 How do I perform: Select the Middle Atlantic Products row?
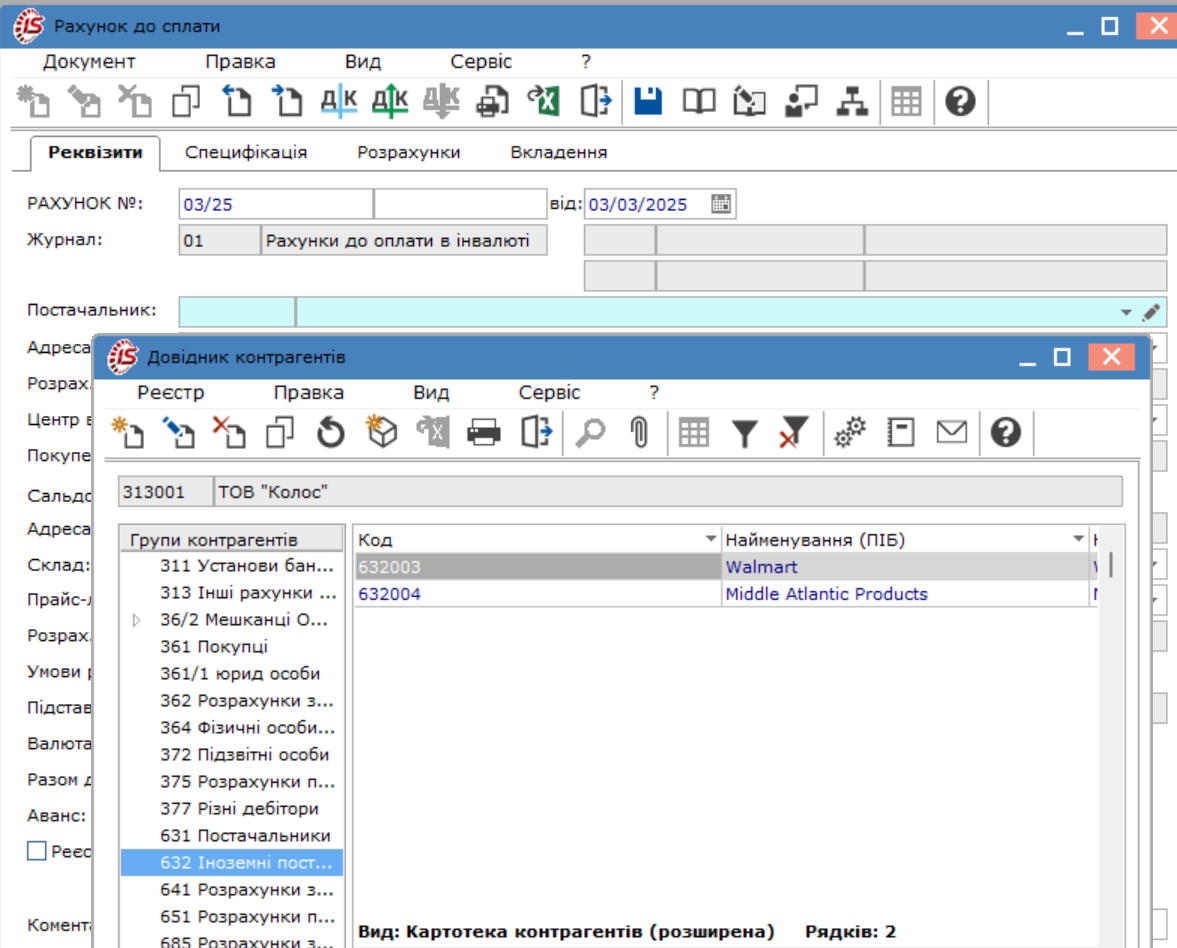[x=724, y=594]
